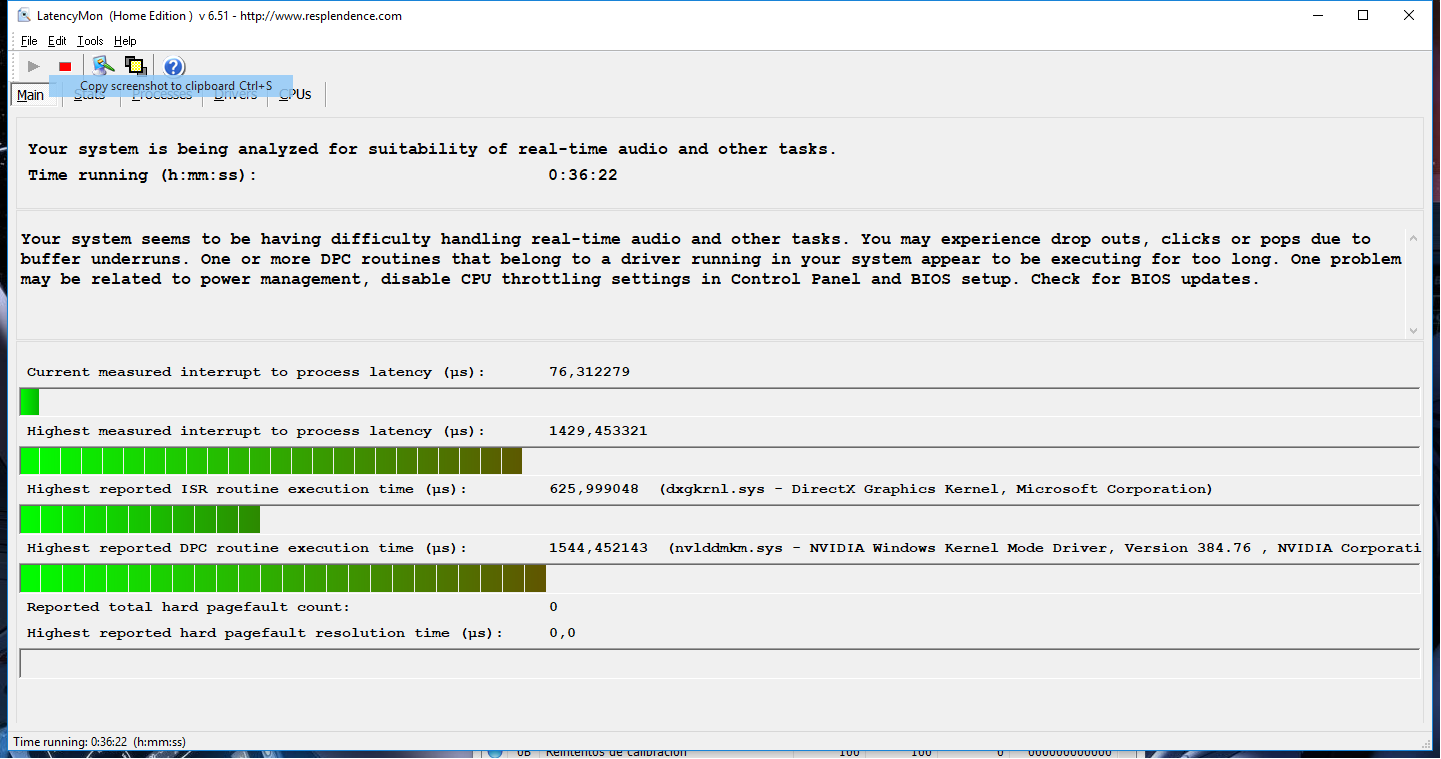Screen dimensions: 1441x759
Task: Open Help using the blue question mark icon
Action: tap(174, 66)
